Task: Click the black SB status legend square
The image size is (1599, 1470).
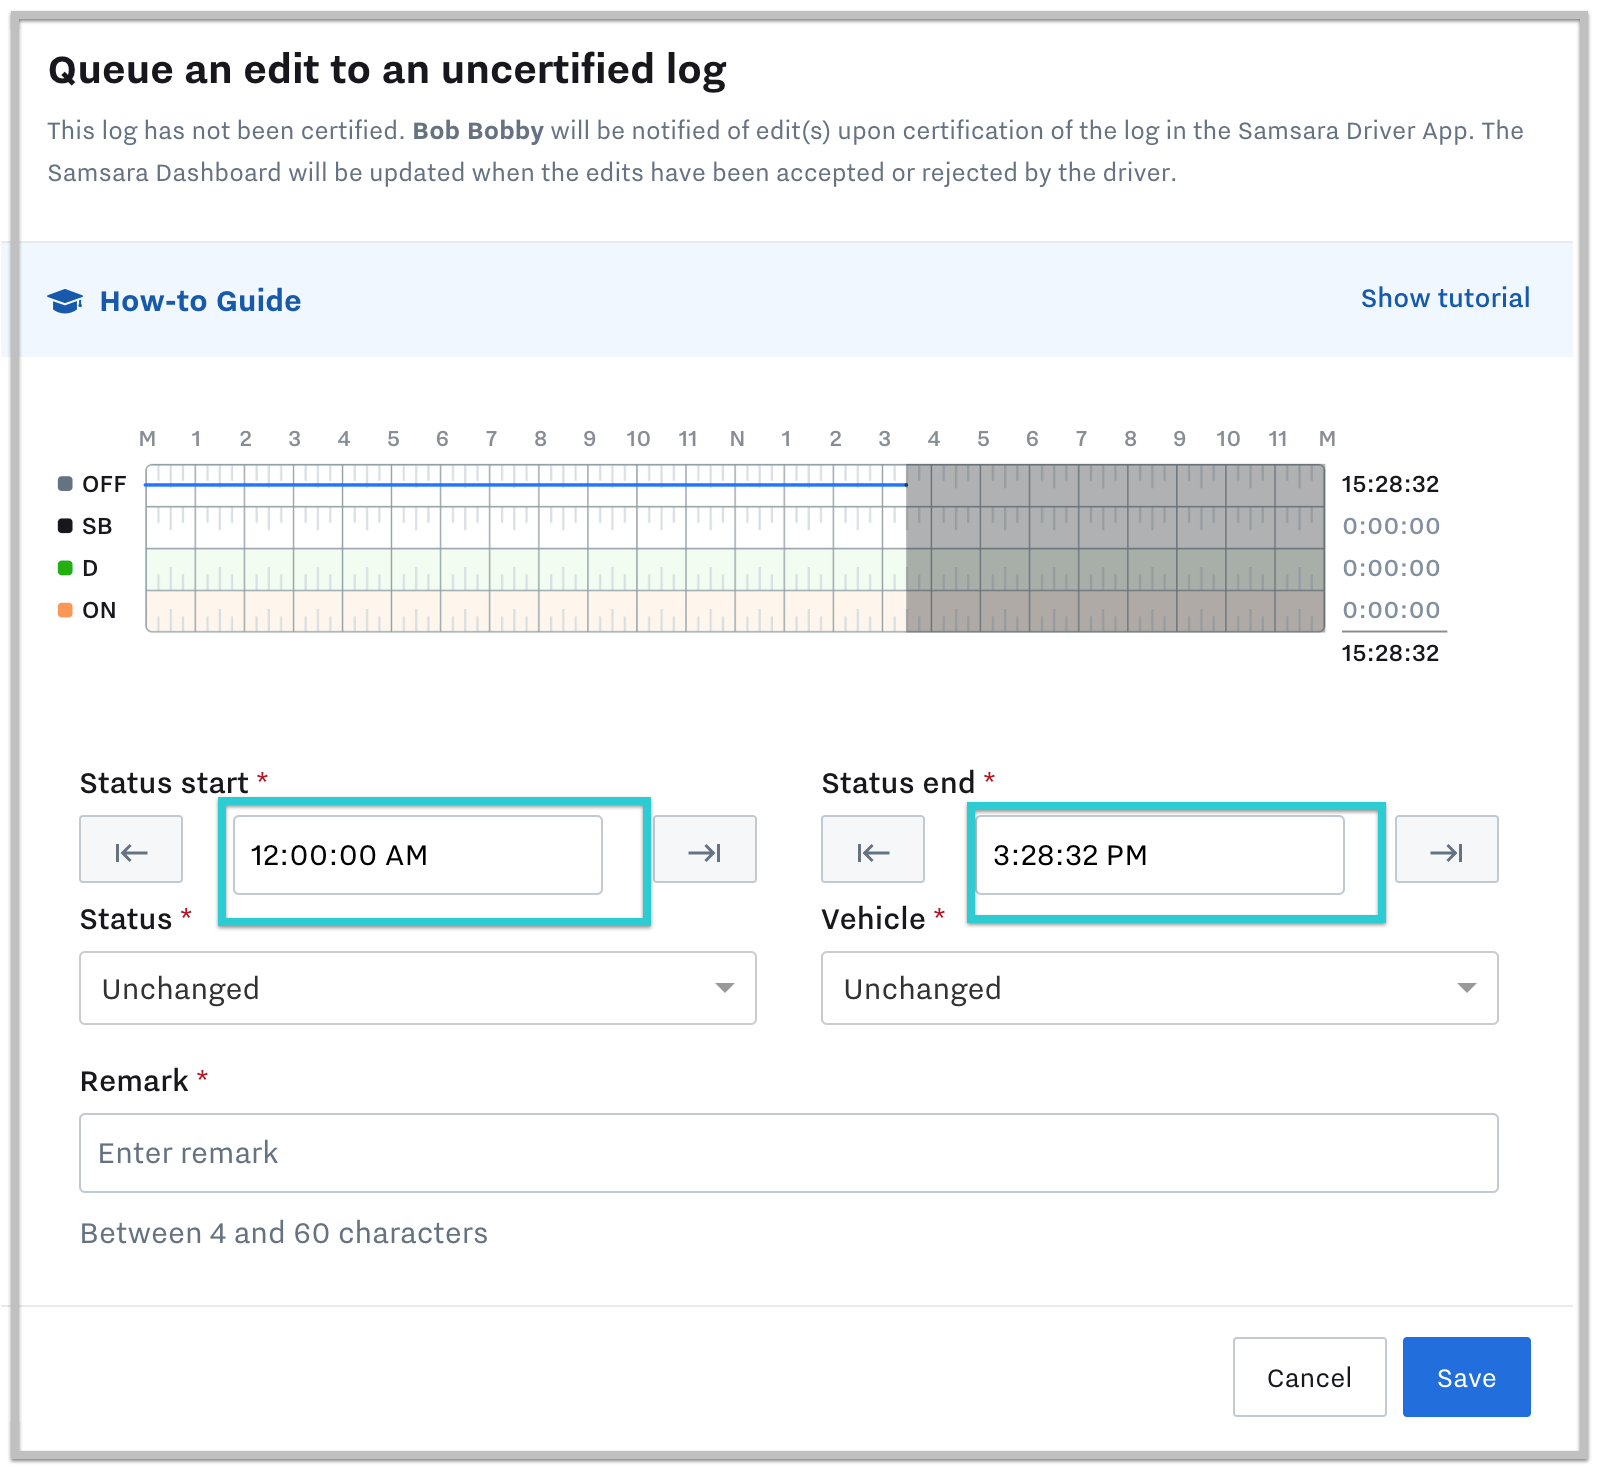Action: point(65,526)
